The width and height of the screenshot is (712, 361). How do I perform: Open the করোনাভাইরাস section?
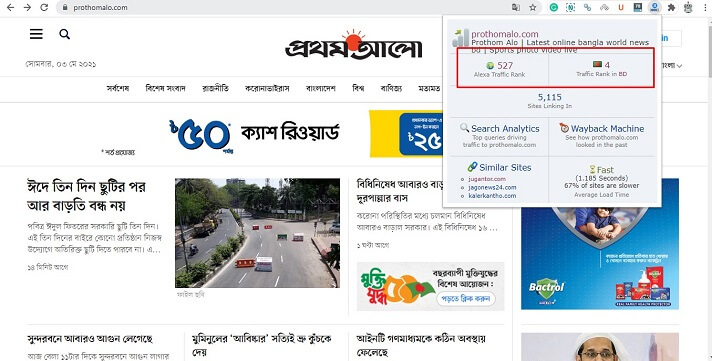(x=267, y=88)
